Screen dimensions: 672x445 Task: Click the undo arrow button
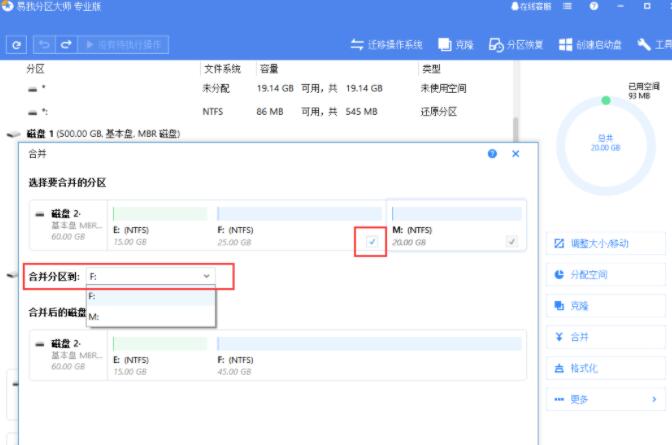coord(44,45)
